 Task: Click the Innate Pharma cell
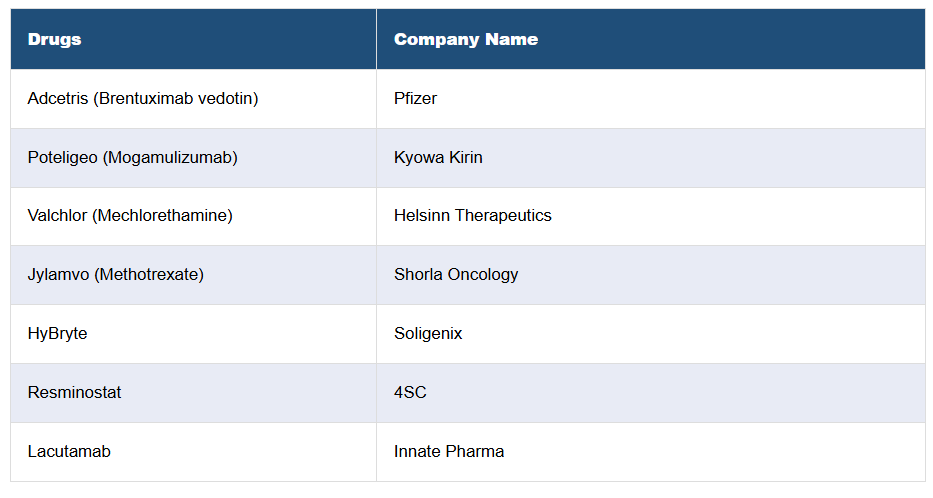tap(449, 452)
